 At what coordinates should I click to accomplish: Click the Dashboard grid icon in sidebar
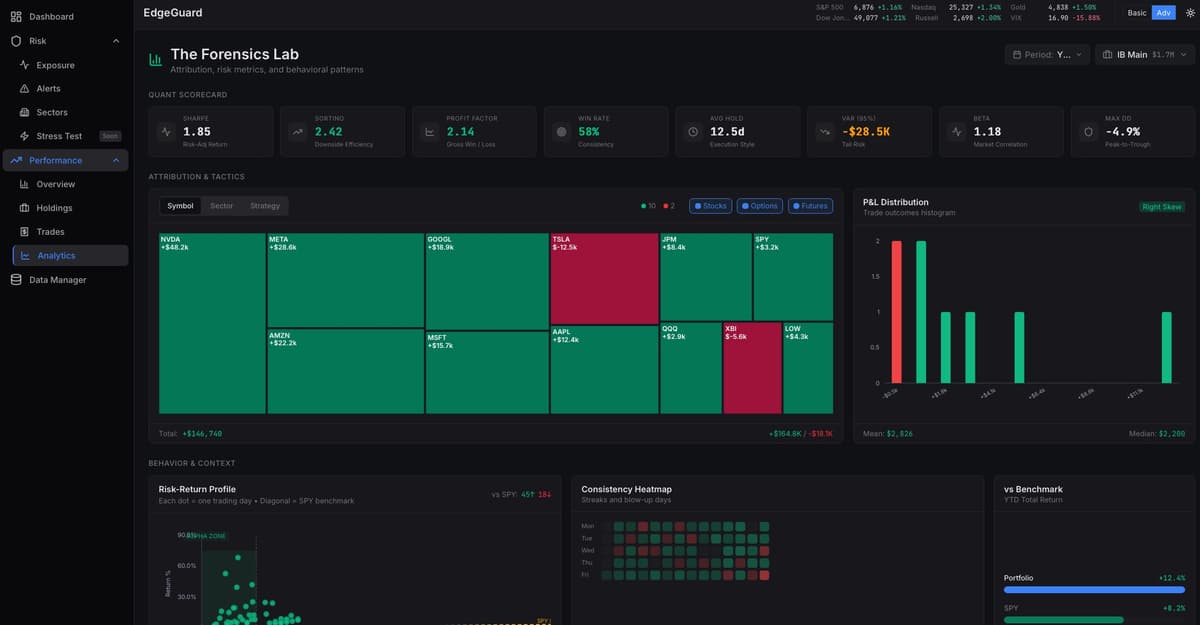point(16,17)
